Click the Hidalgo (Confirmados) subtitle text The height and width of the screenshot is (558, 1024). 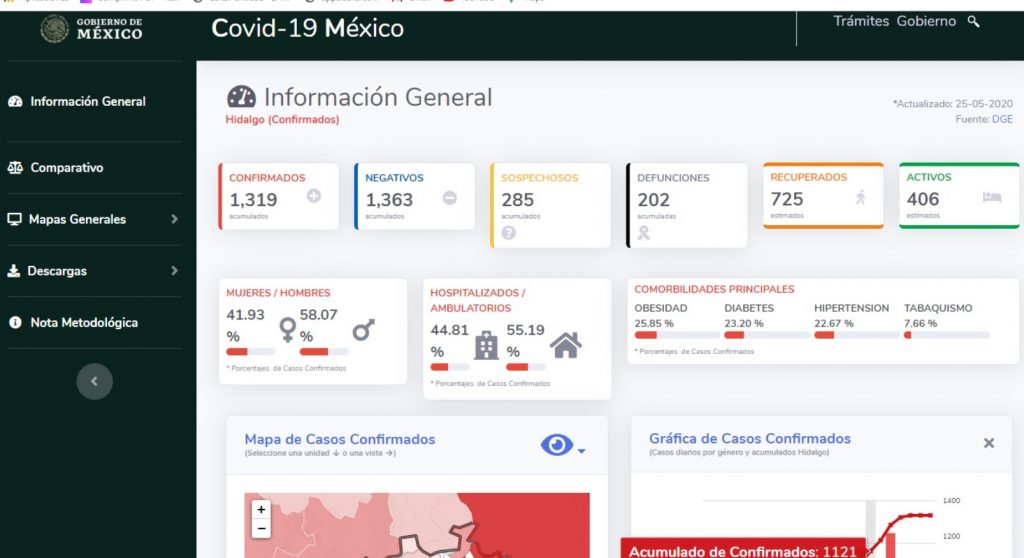pyautogui.click(x=282, y=120)
